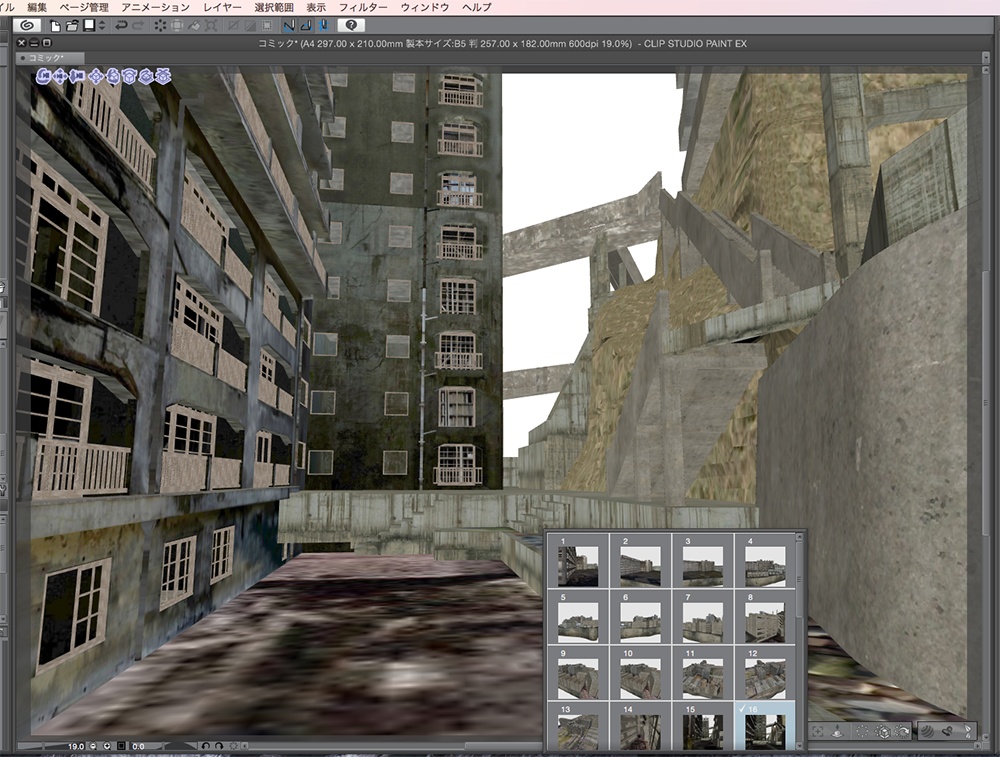Image resolution: width=1000 pixels, height=757 pixels.
Task: Click the 0.0 rotation angle field
Action: click(138, 746)
